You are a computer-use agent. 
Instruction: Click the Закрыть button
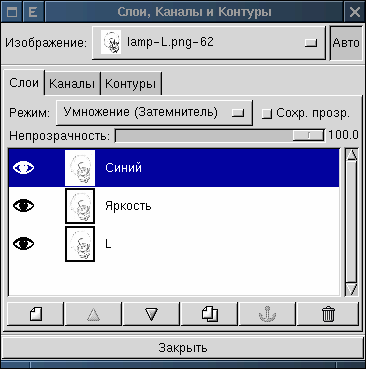[183, 348]
